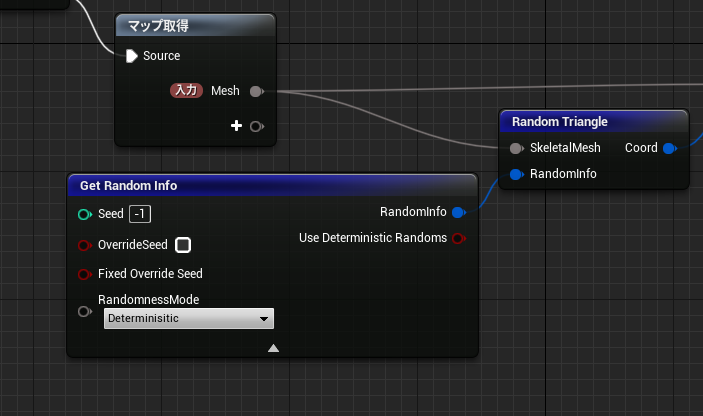Screen dimensions: 703x416
Task: Click the Fixed Override Seed label
Action: tap(150, 273)
